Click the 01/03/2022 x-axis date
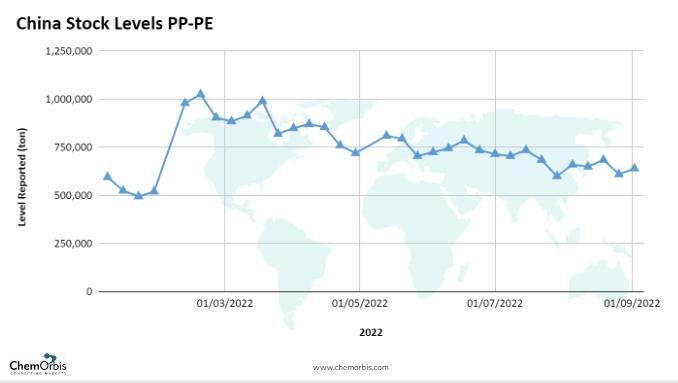Screen dimensions: 678x383 click(x=224, y=303)
